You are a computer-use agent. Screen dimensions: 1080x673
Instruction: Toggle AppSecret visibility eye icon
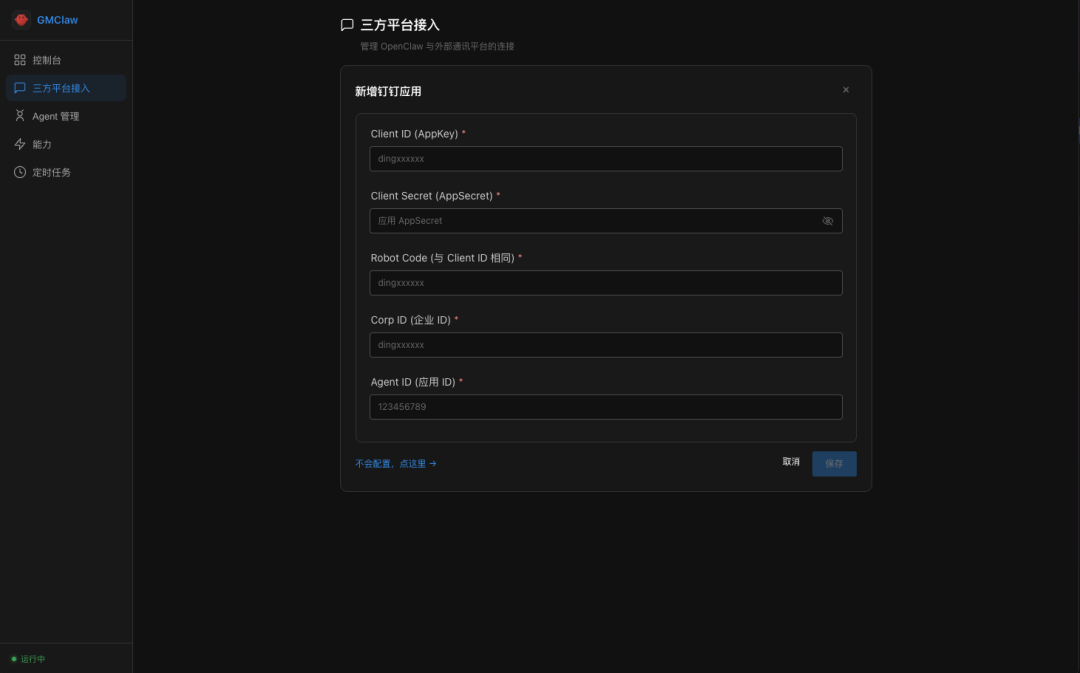coord(828,221)
